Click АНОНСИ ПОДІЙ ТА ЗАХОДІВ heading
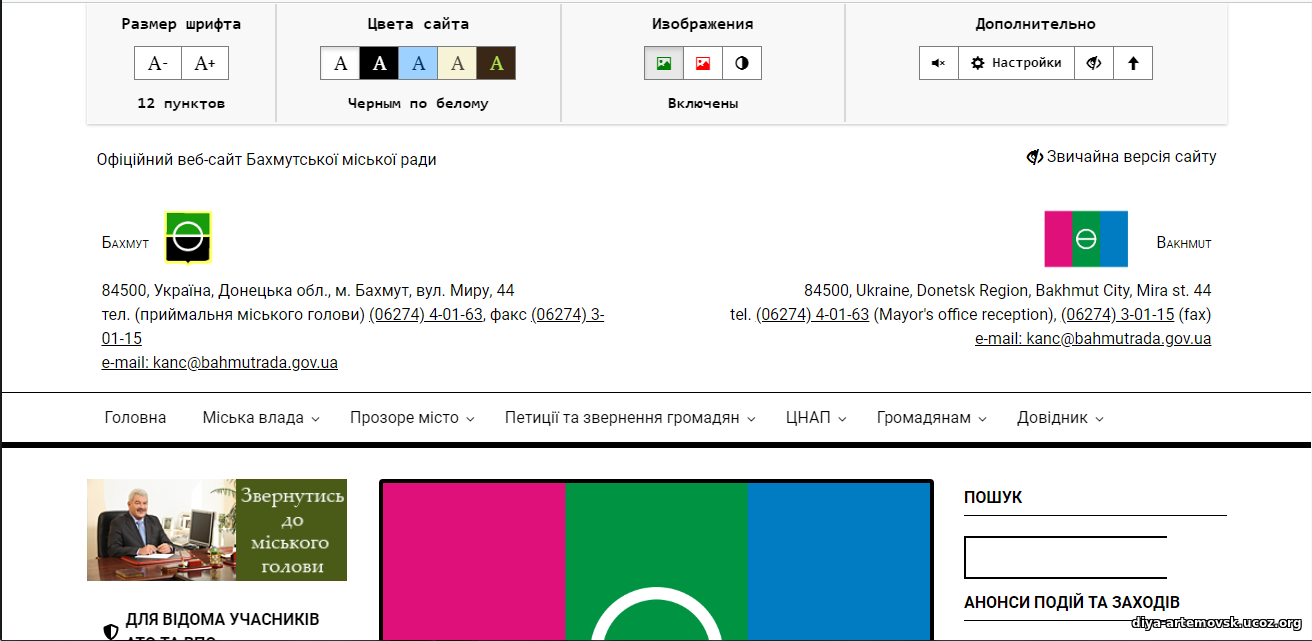The height and width of the screenshot is (641, 1312). [1072, 602]
